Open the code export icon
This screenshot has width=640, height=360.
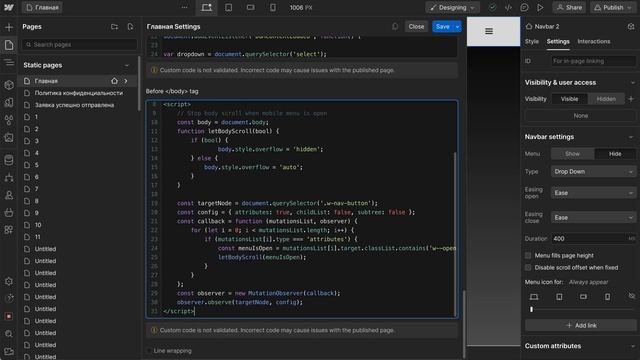click(x=508, y=7)
